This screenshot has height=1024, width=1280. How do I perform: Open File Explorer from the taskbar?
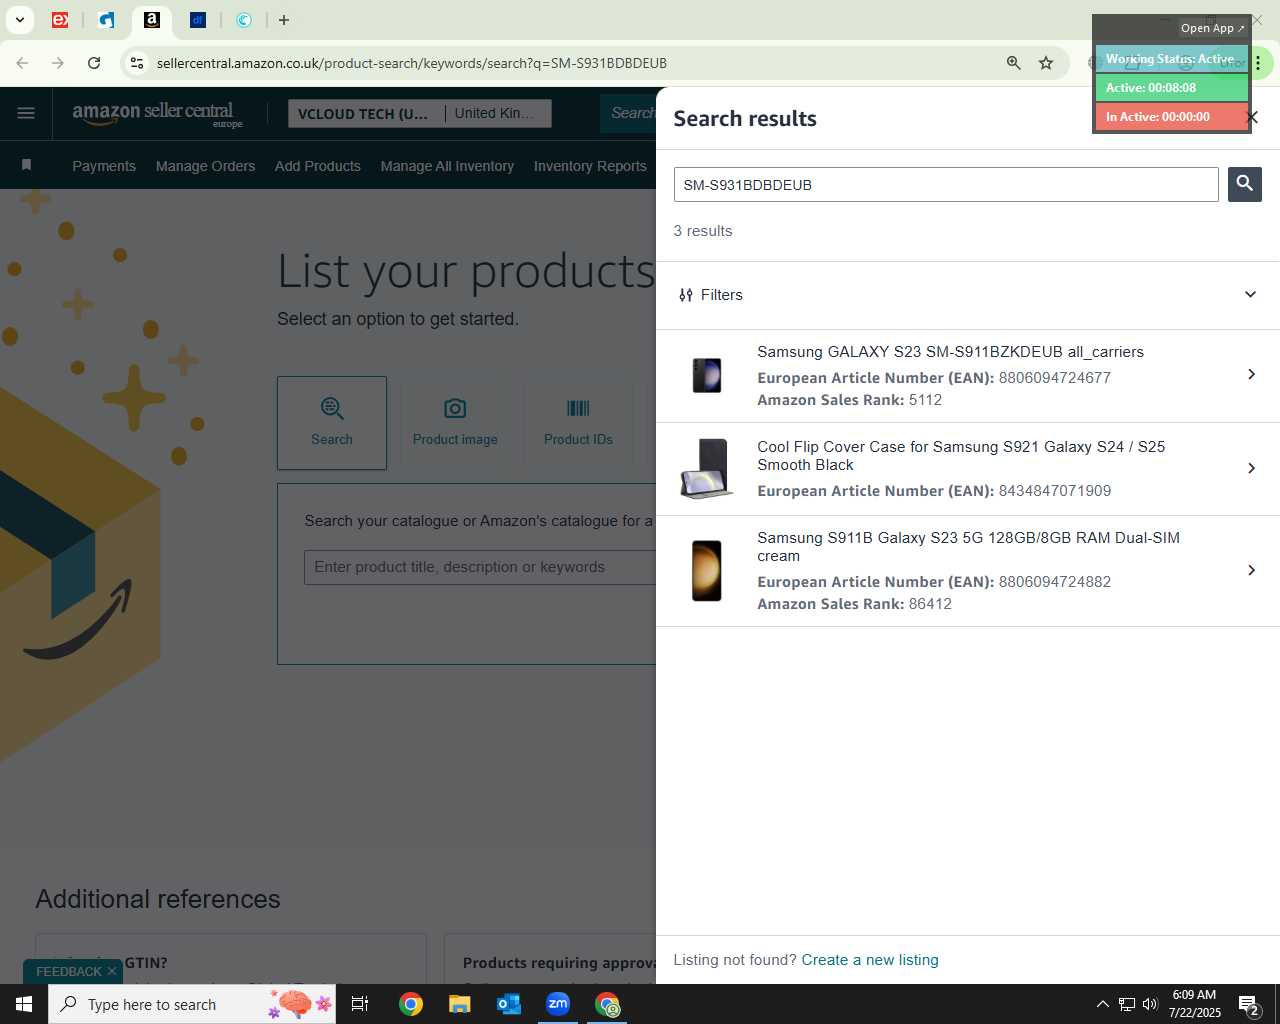[459, 1004]
